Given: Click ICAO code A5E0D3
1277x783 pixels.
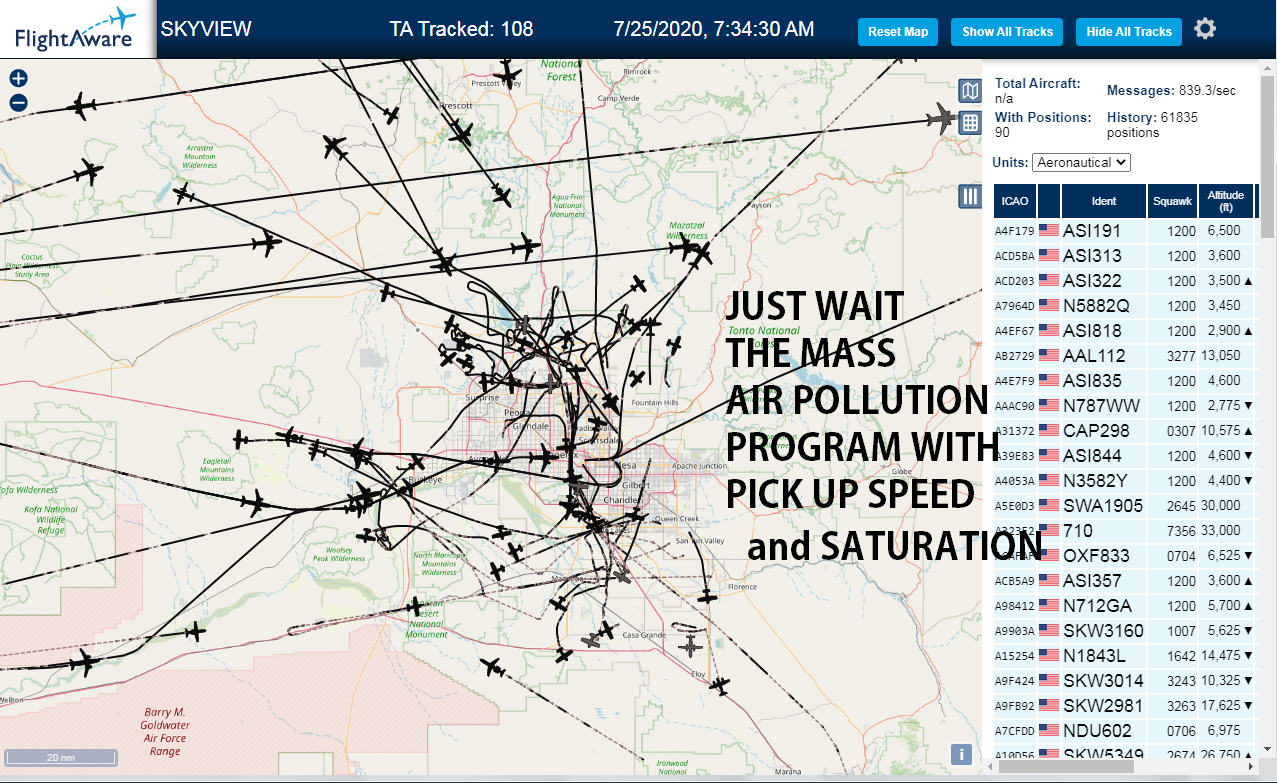Looking at the screenshot, I should coord(1014,506).
